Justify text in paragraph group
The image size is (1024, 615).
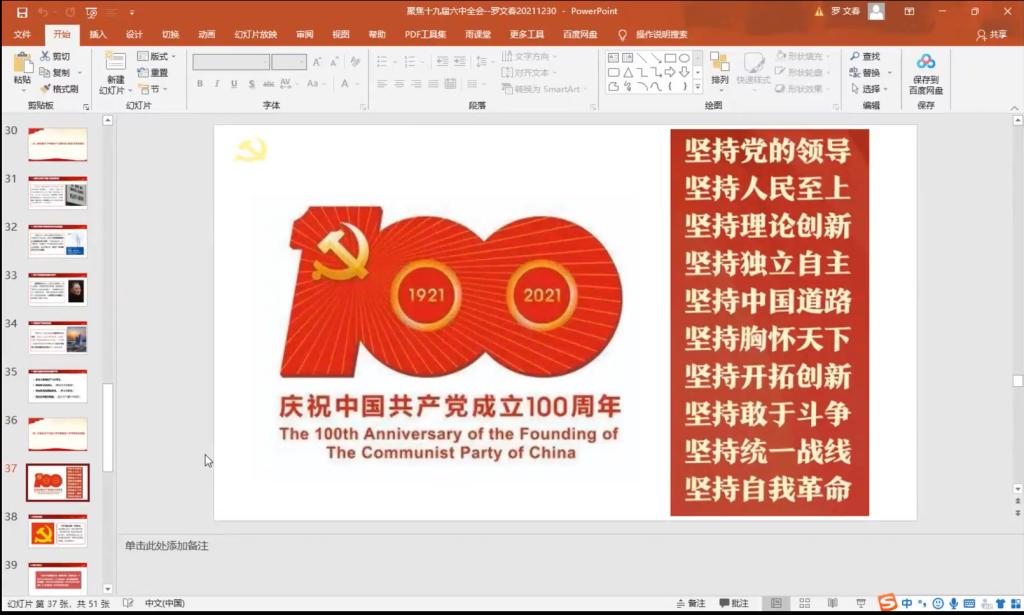[x=433, y=84]
